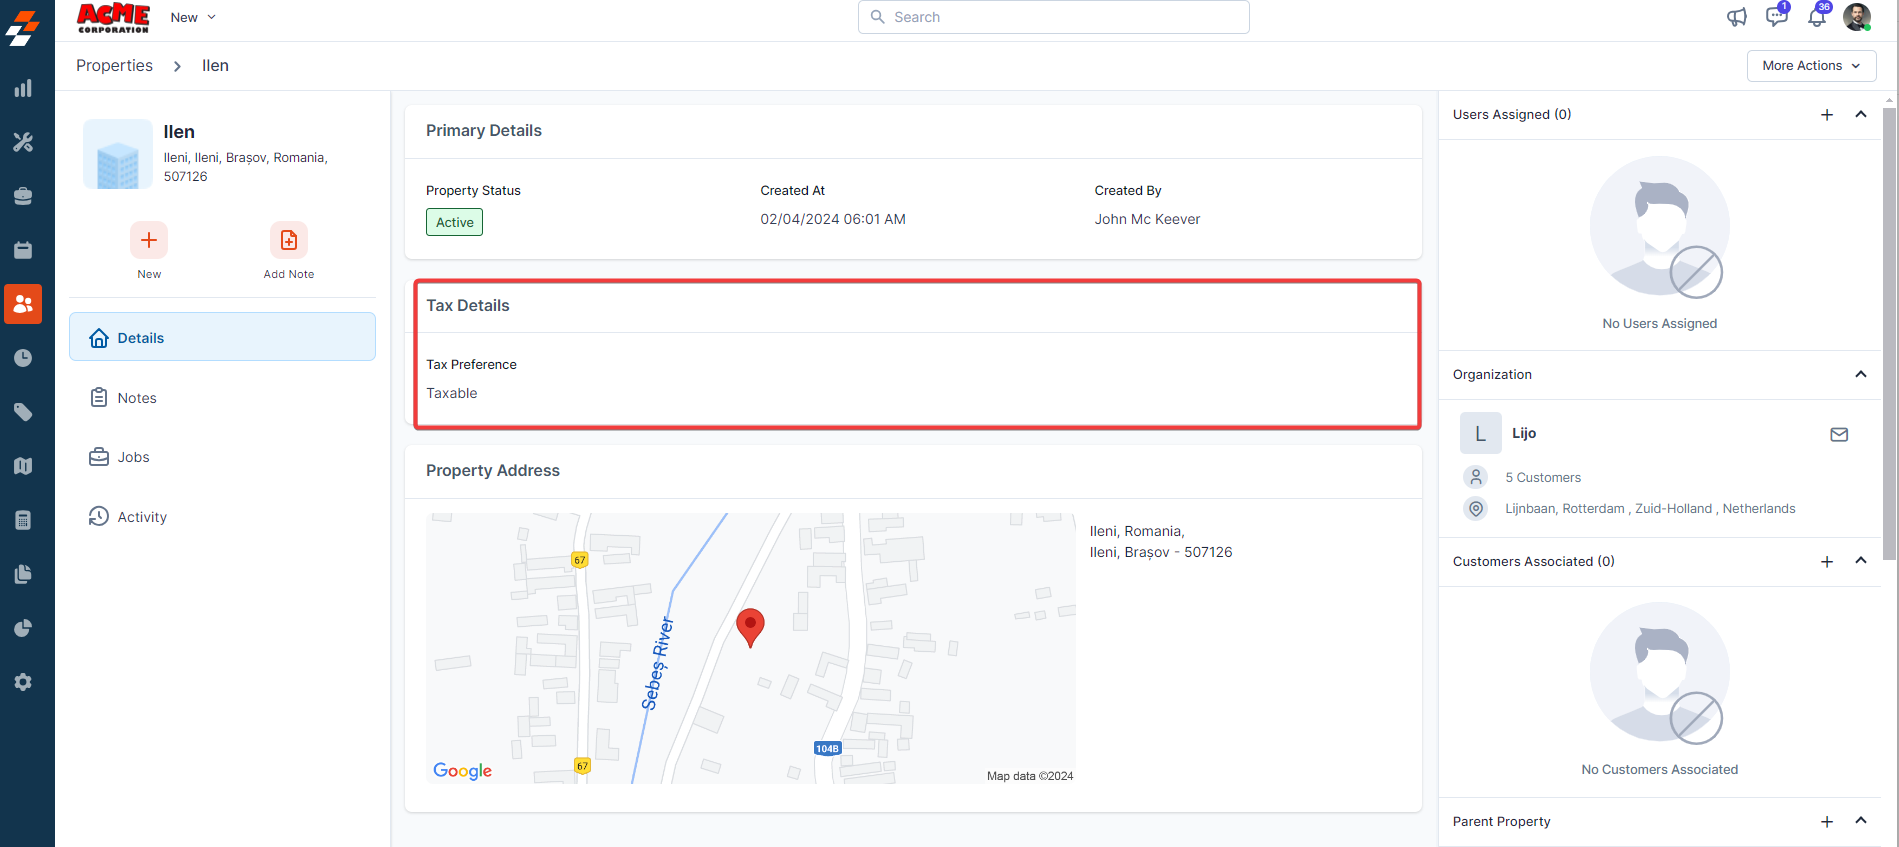
Task: Click the Lijo organization name
Action: tap(1523, 433)
